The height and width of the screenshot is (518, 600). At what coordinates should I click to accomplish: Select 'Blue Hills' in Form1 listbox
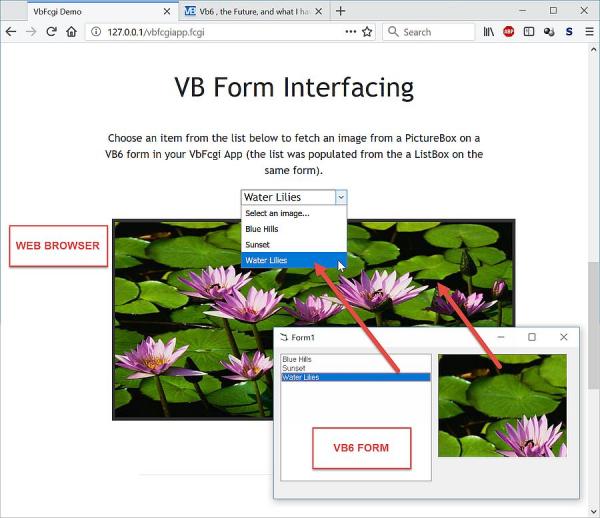356,359
